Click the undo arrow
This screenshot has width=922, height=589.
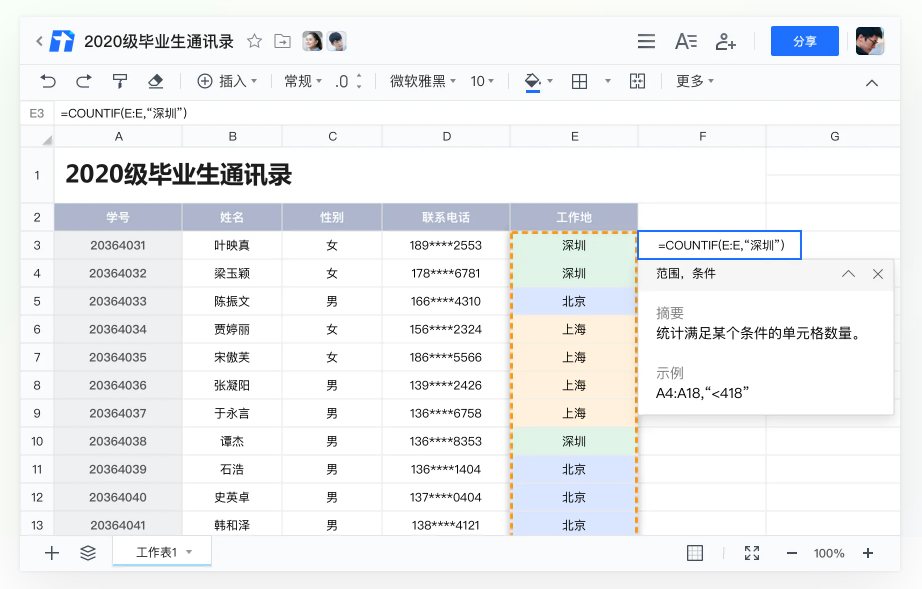(x=48, y=81)
